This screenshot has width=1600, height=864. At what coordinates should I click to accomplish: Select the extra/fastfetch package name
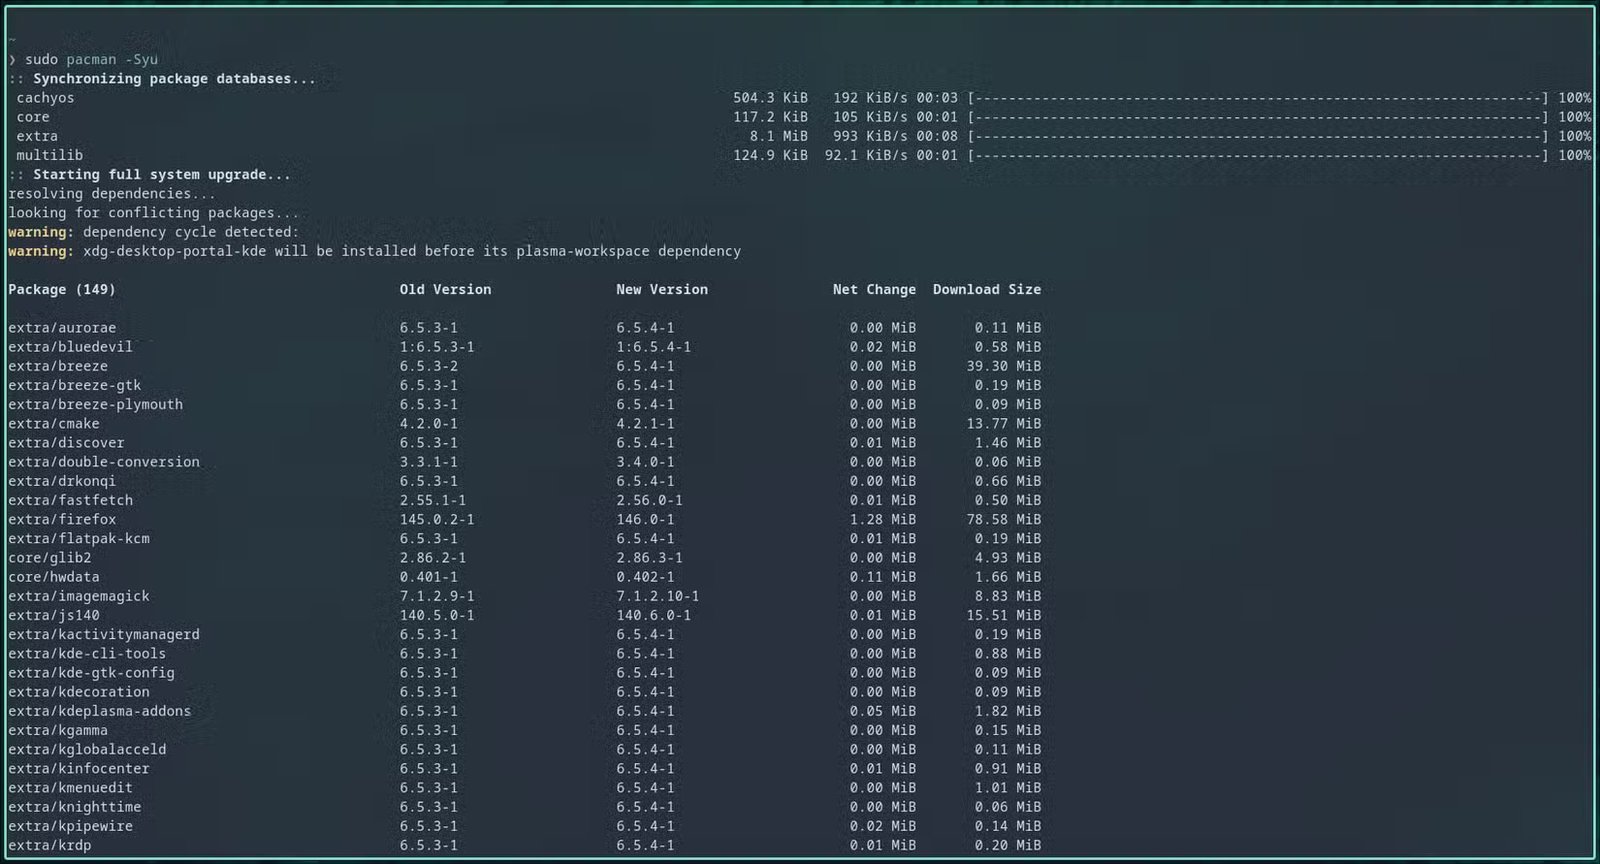click(x=70, y=500)
